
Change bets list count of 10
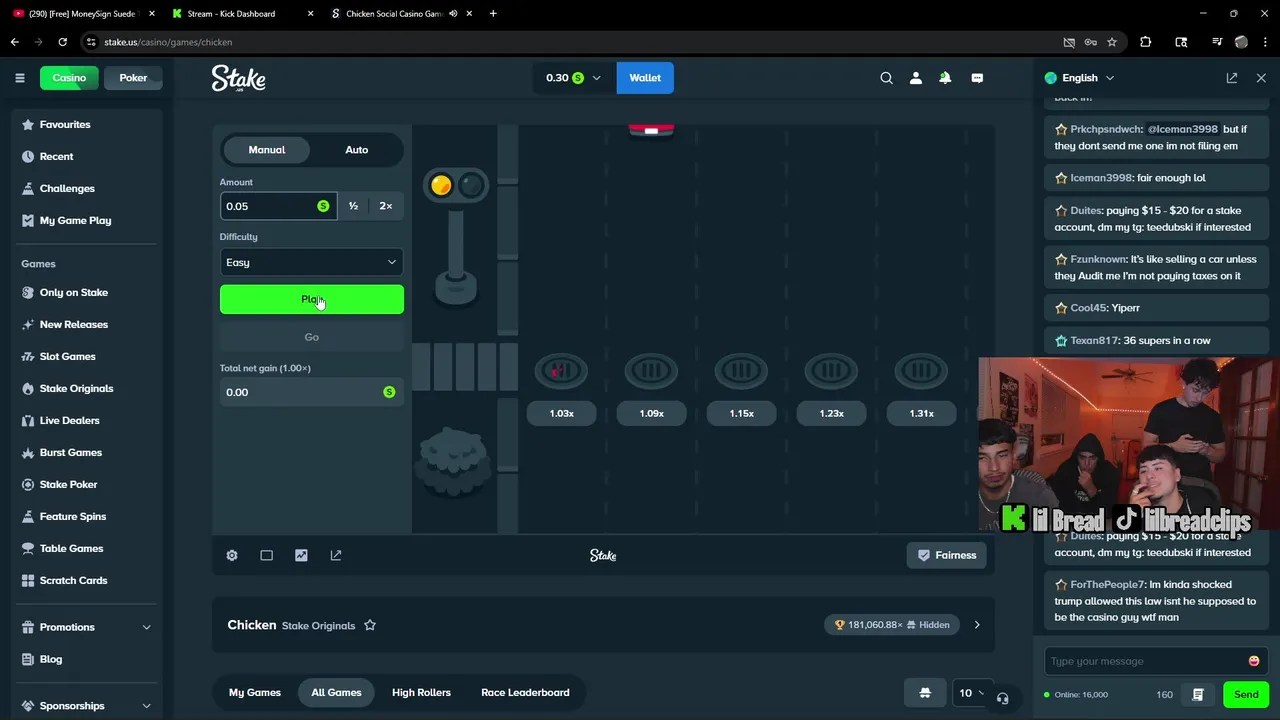[971, 692]
